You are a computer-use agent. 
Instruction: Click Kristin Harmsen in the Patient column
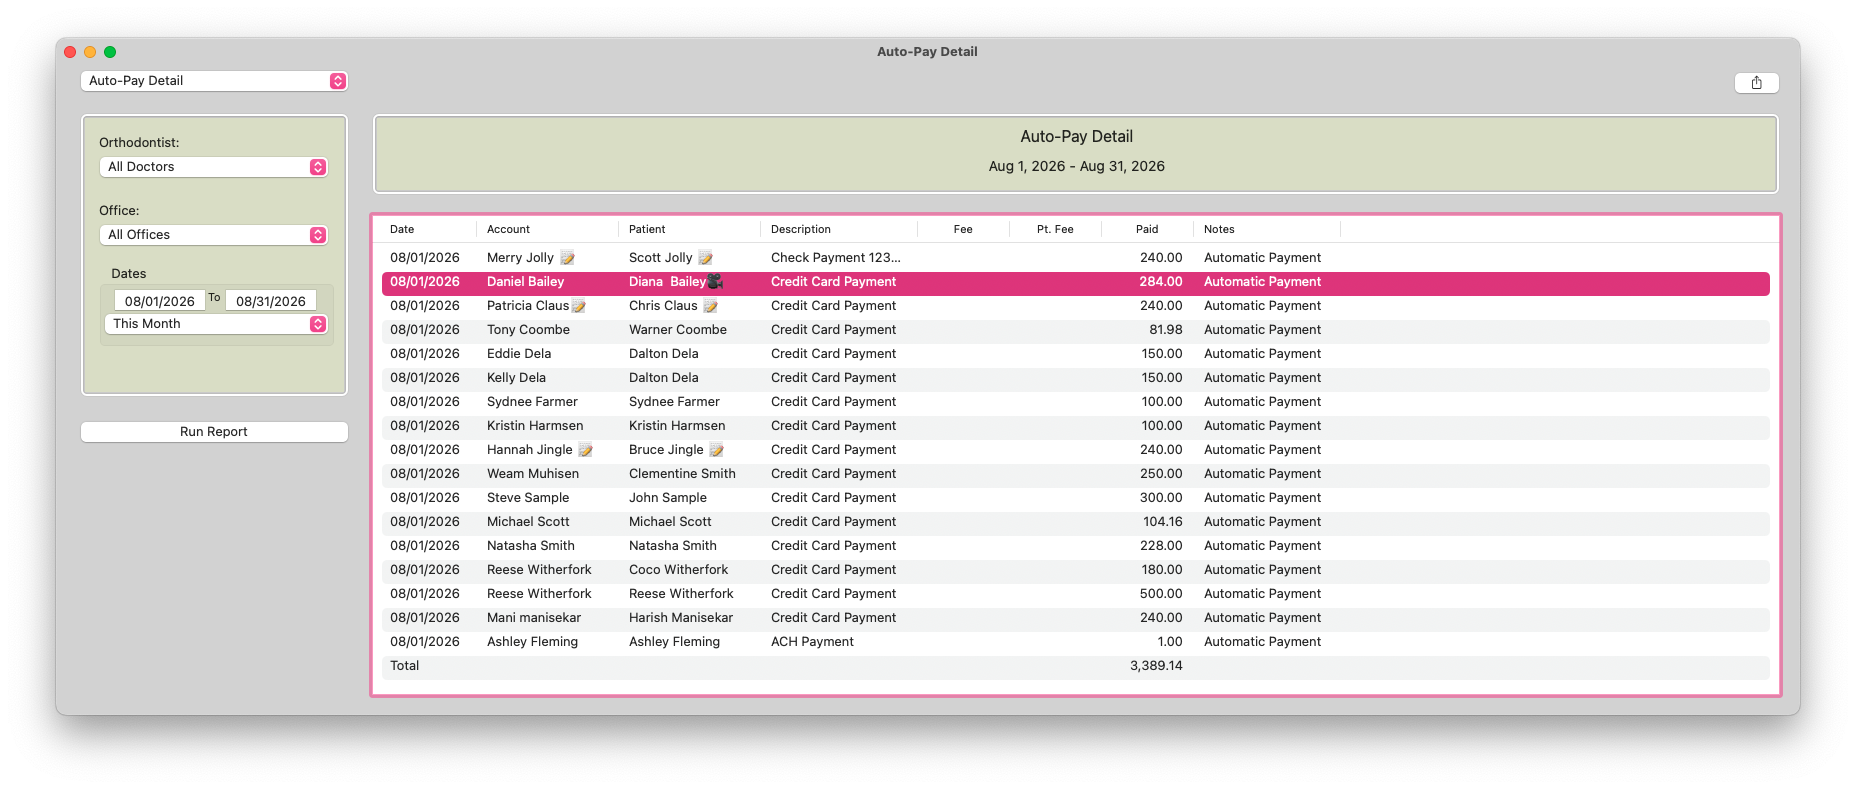(677, 426)
